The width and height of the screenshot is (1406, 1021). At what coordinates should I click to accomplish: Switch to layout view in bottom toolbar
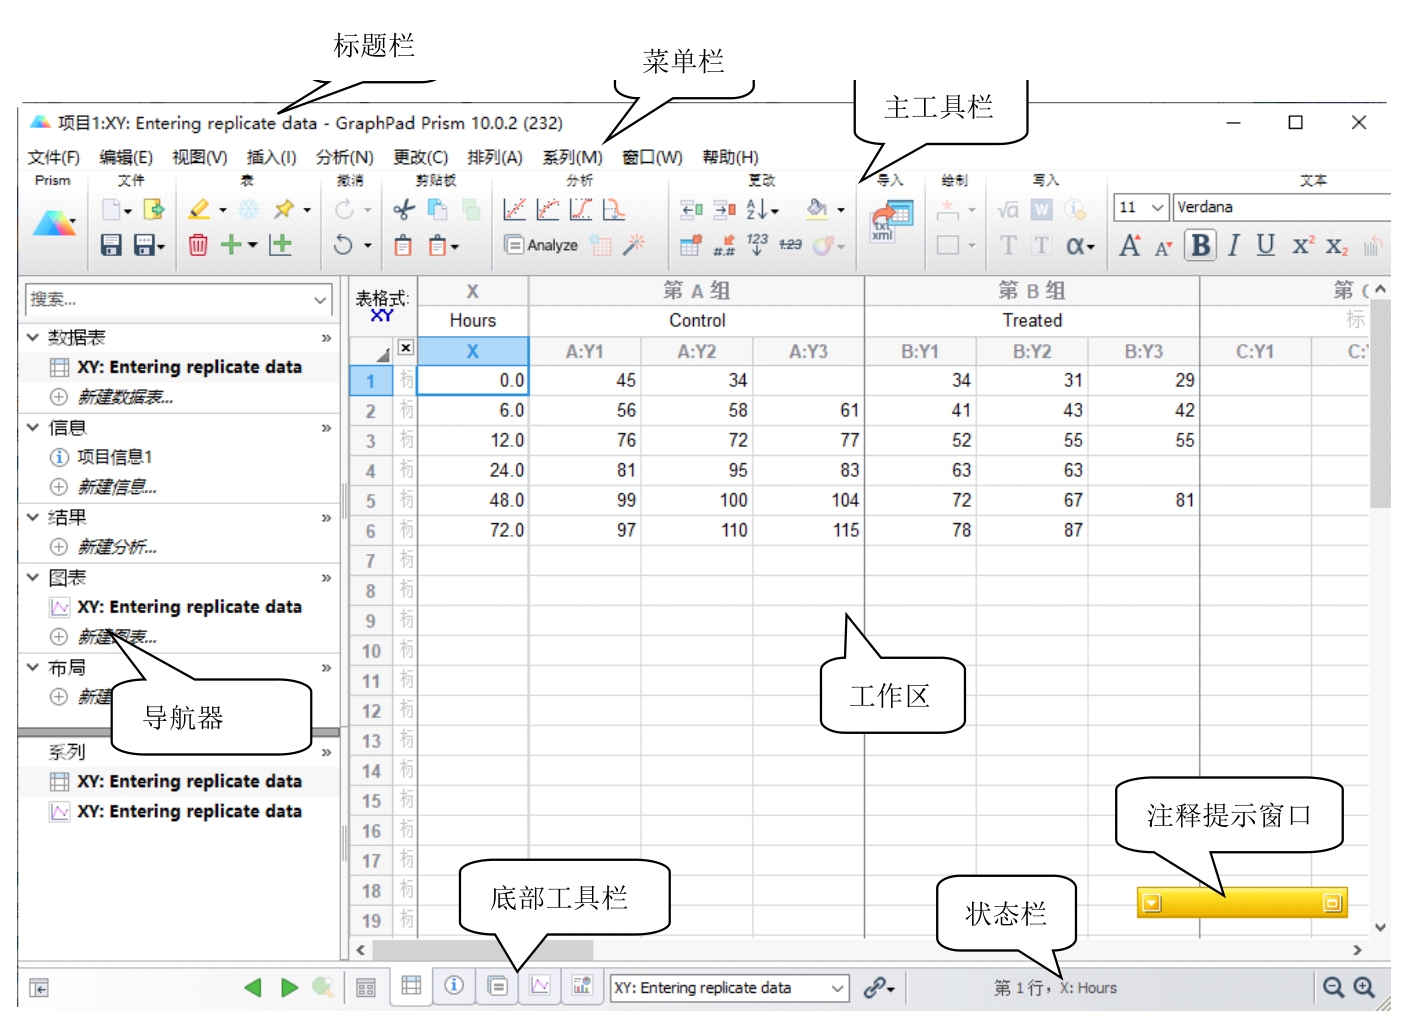582,986
